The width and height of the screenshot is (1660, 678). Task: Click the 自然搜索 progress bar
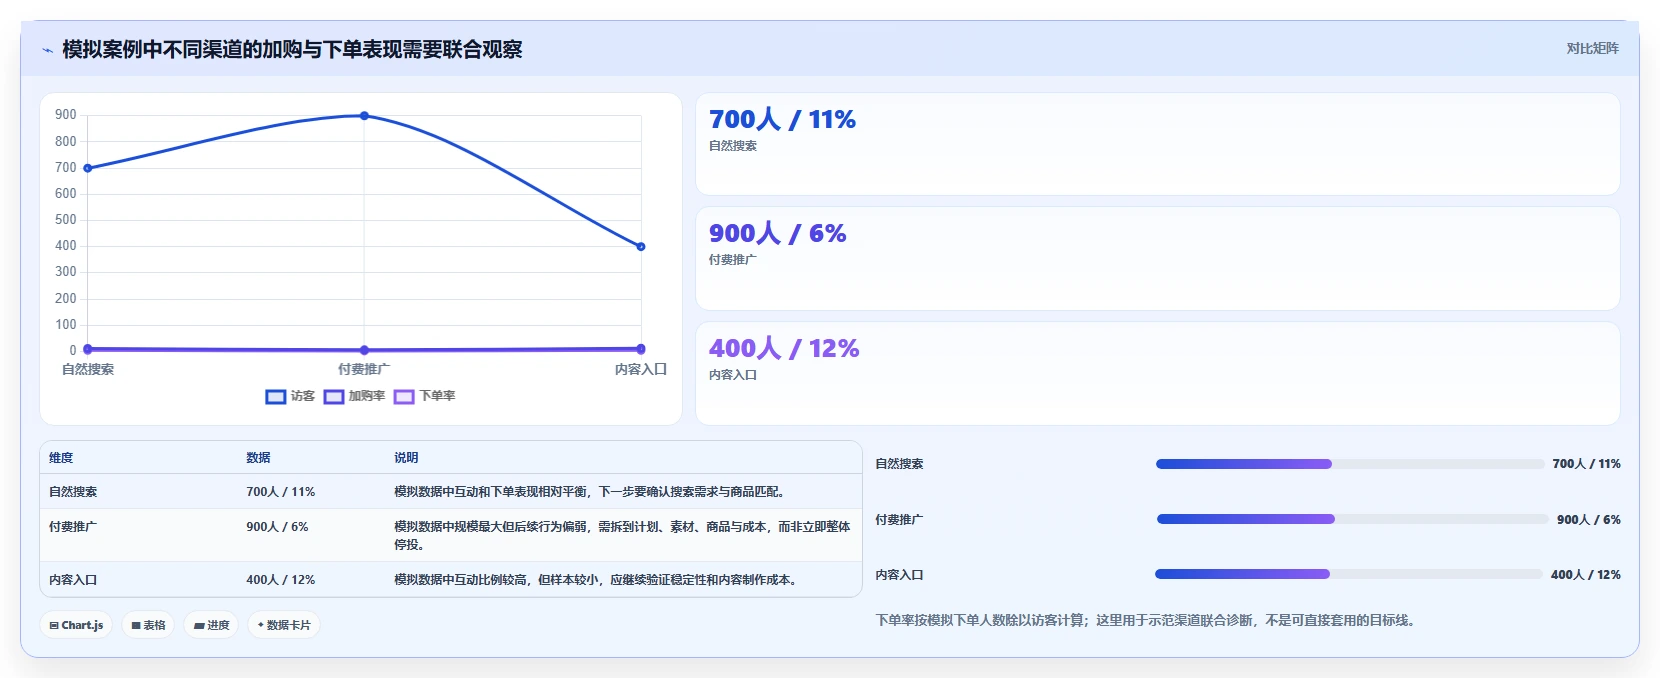[x=1350, y=464]
